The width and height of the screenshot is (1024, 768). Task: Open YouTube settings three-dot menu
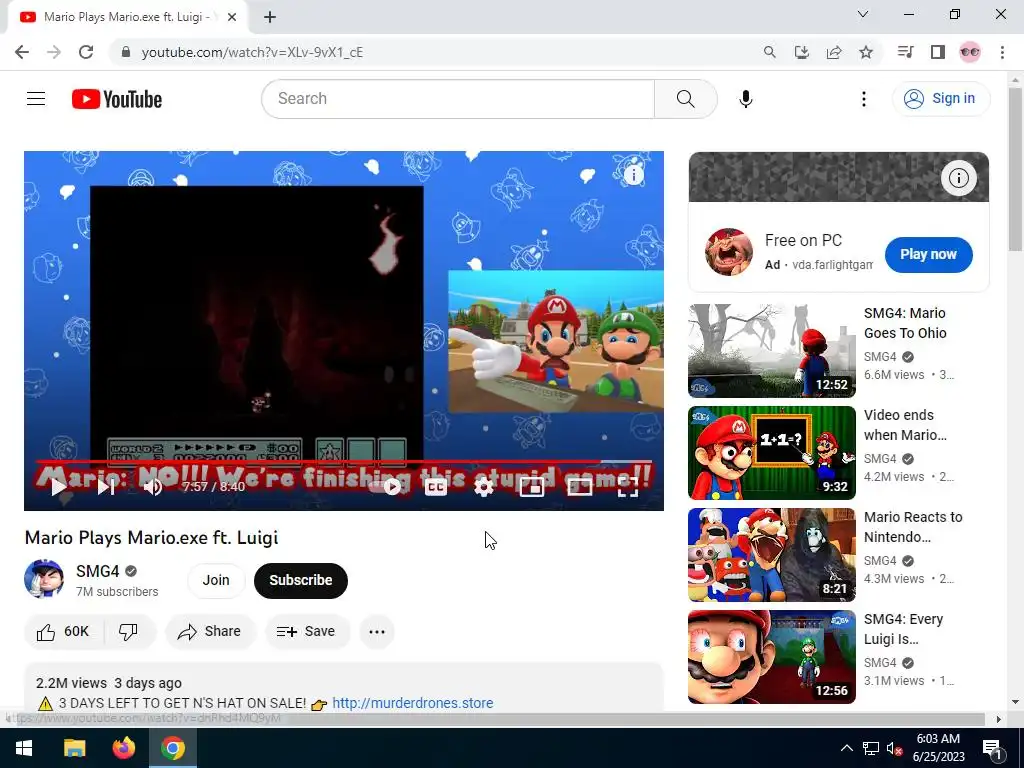point(864,99)
